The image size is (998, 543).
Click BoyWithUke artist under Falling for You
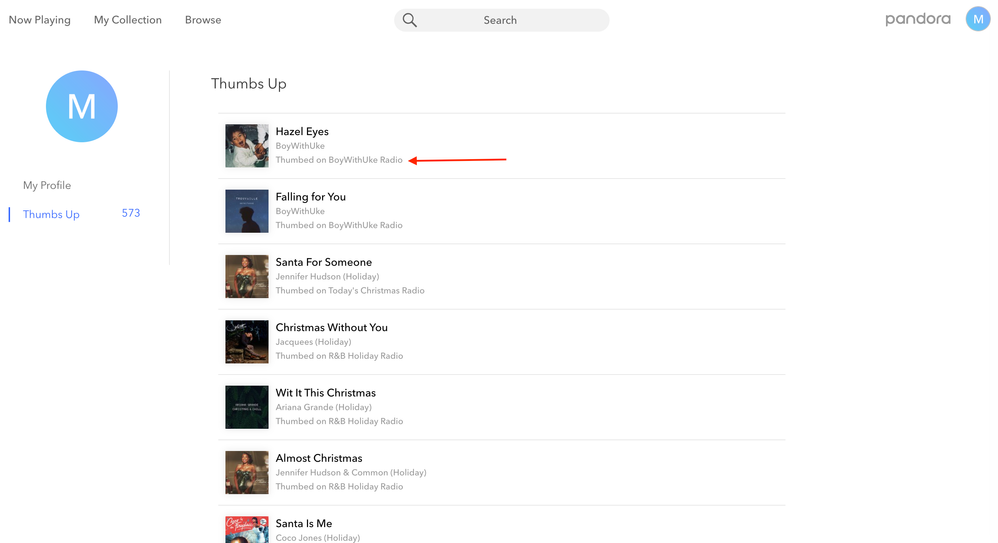coord(300,211)
